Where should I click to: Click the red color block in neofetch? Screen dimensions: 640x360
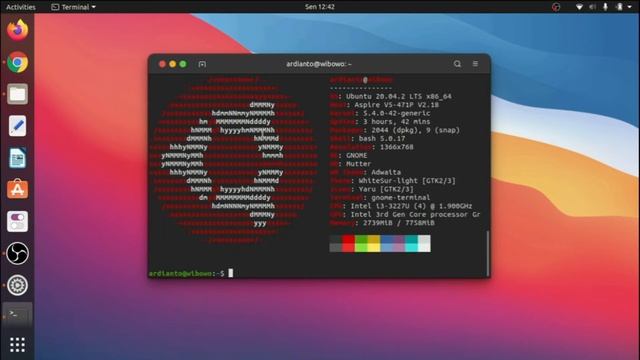pos(348,243)
